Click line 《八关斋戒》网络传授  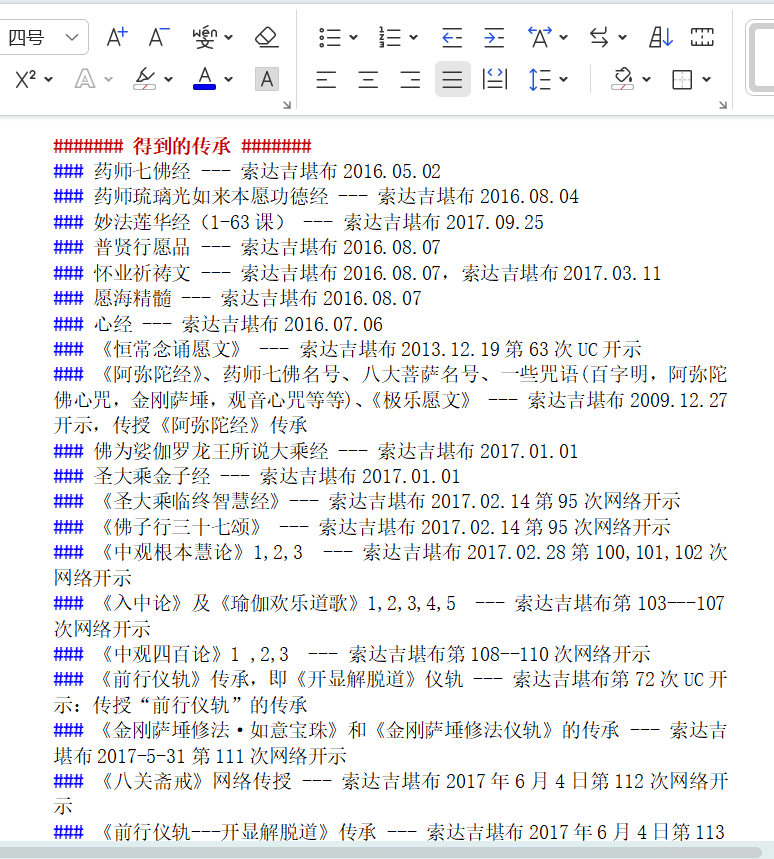coord(391,793)
